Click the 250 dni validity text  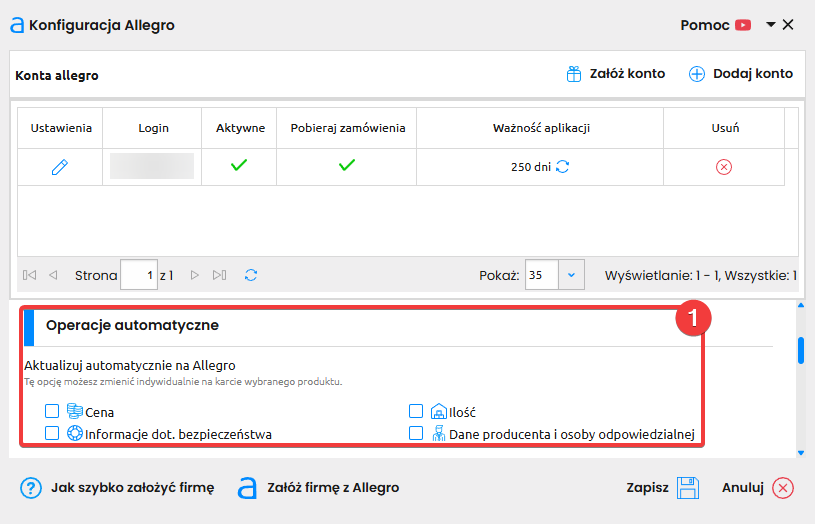click(531, 167)
